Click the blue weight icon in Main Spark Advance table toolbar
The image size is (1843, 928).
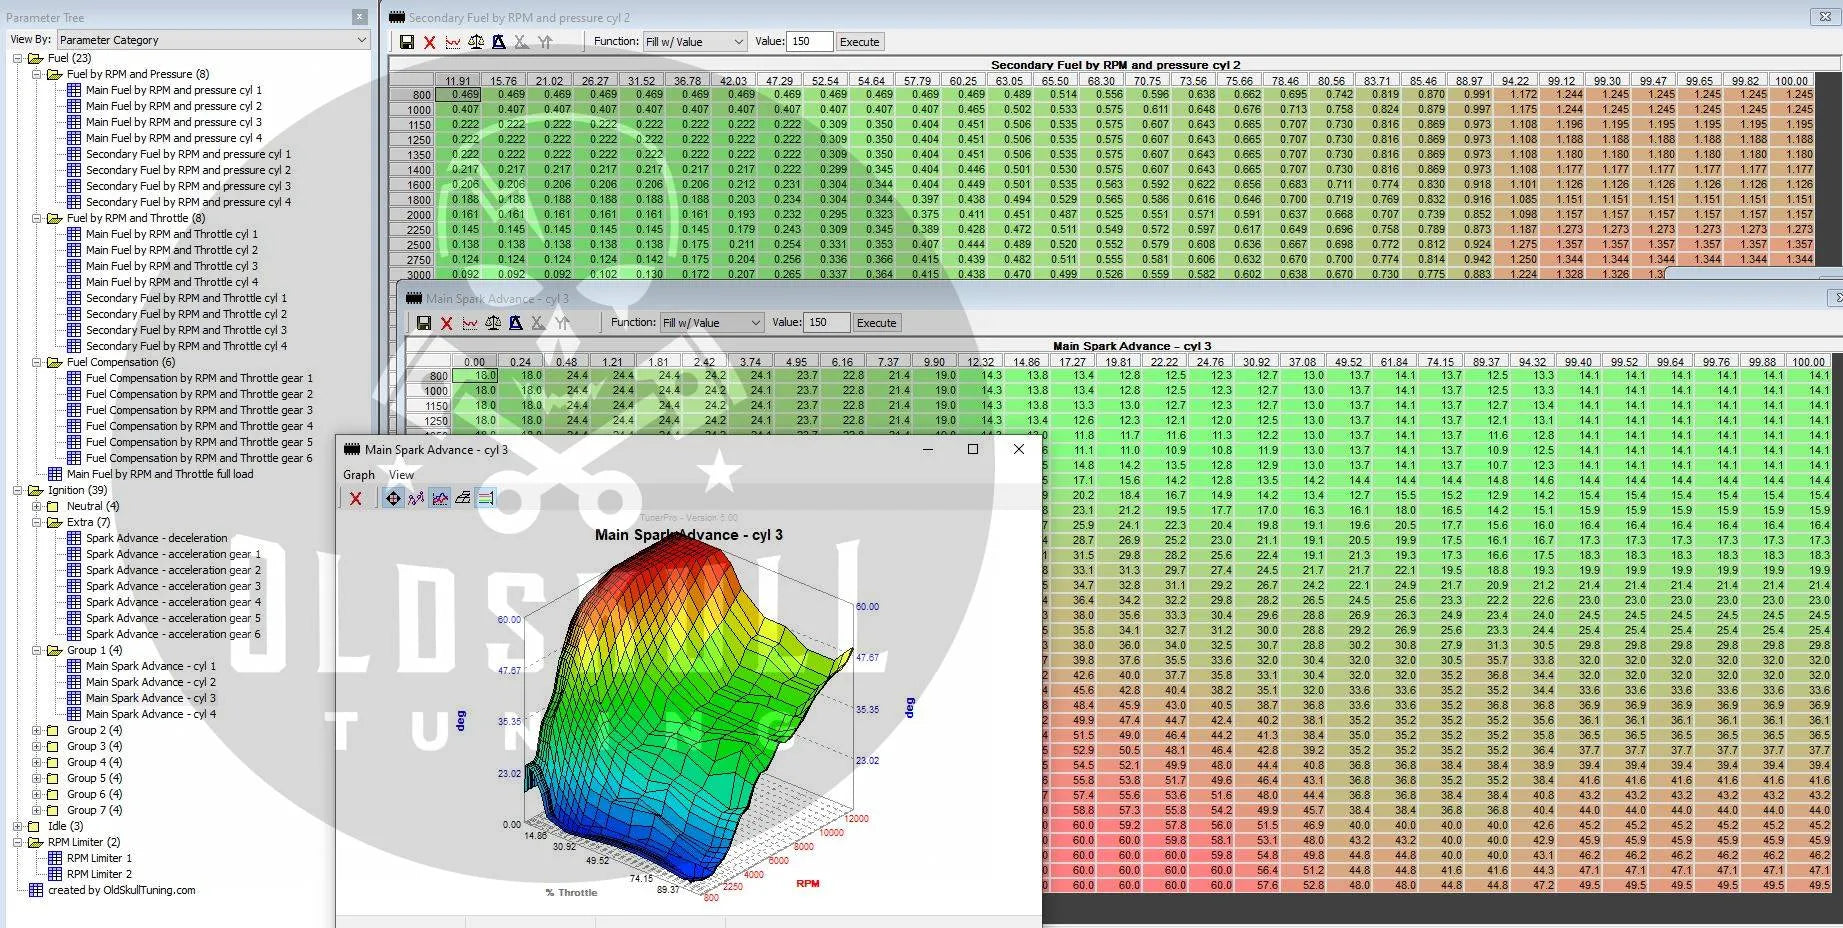[x=516, y=323]
